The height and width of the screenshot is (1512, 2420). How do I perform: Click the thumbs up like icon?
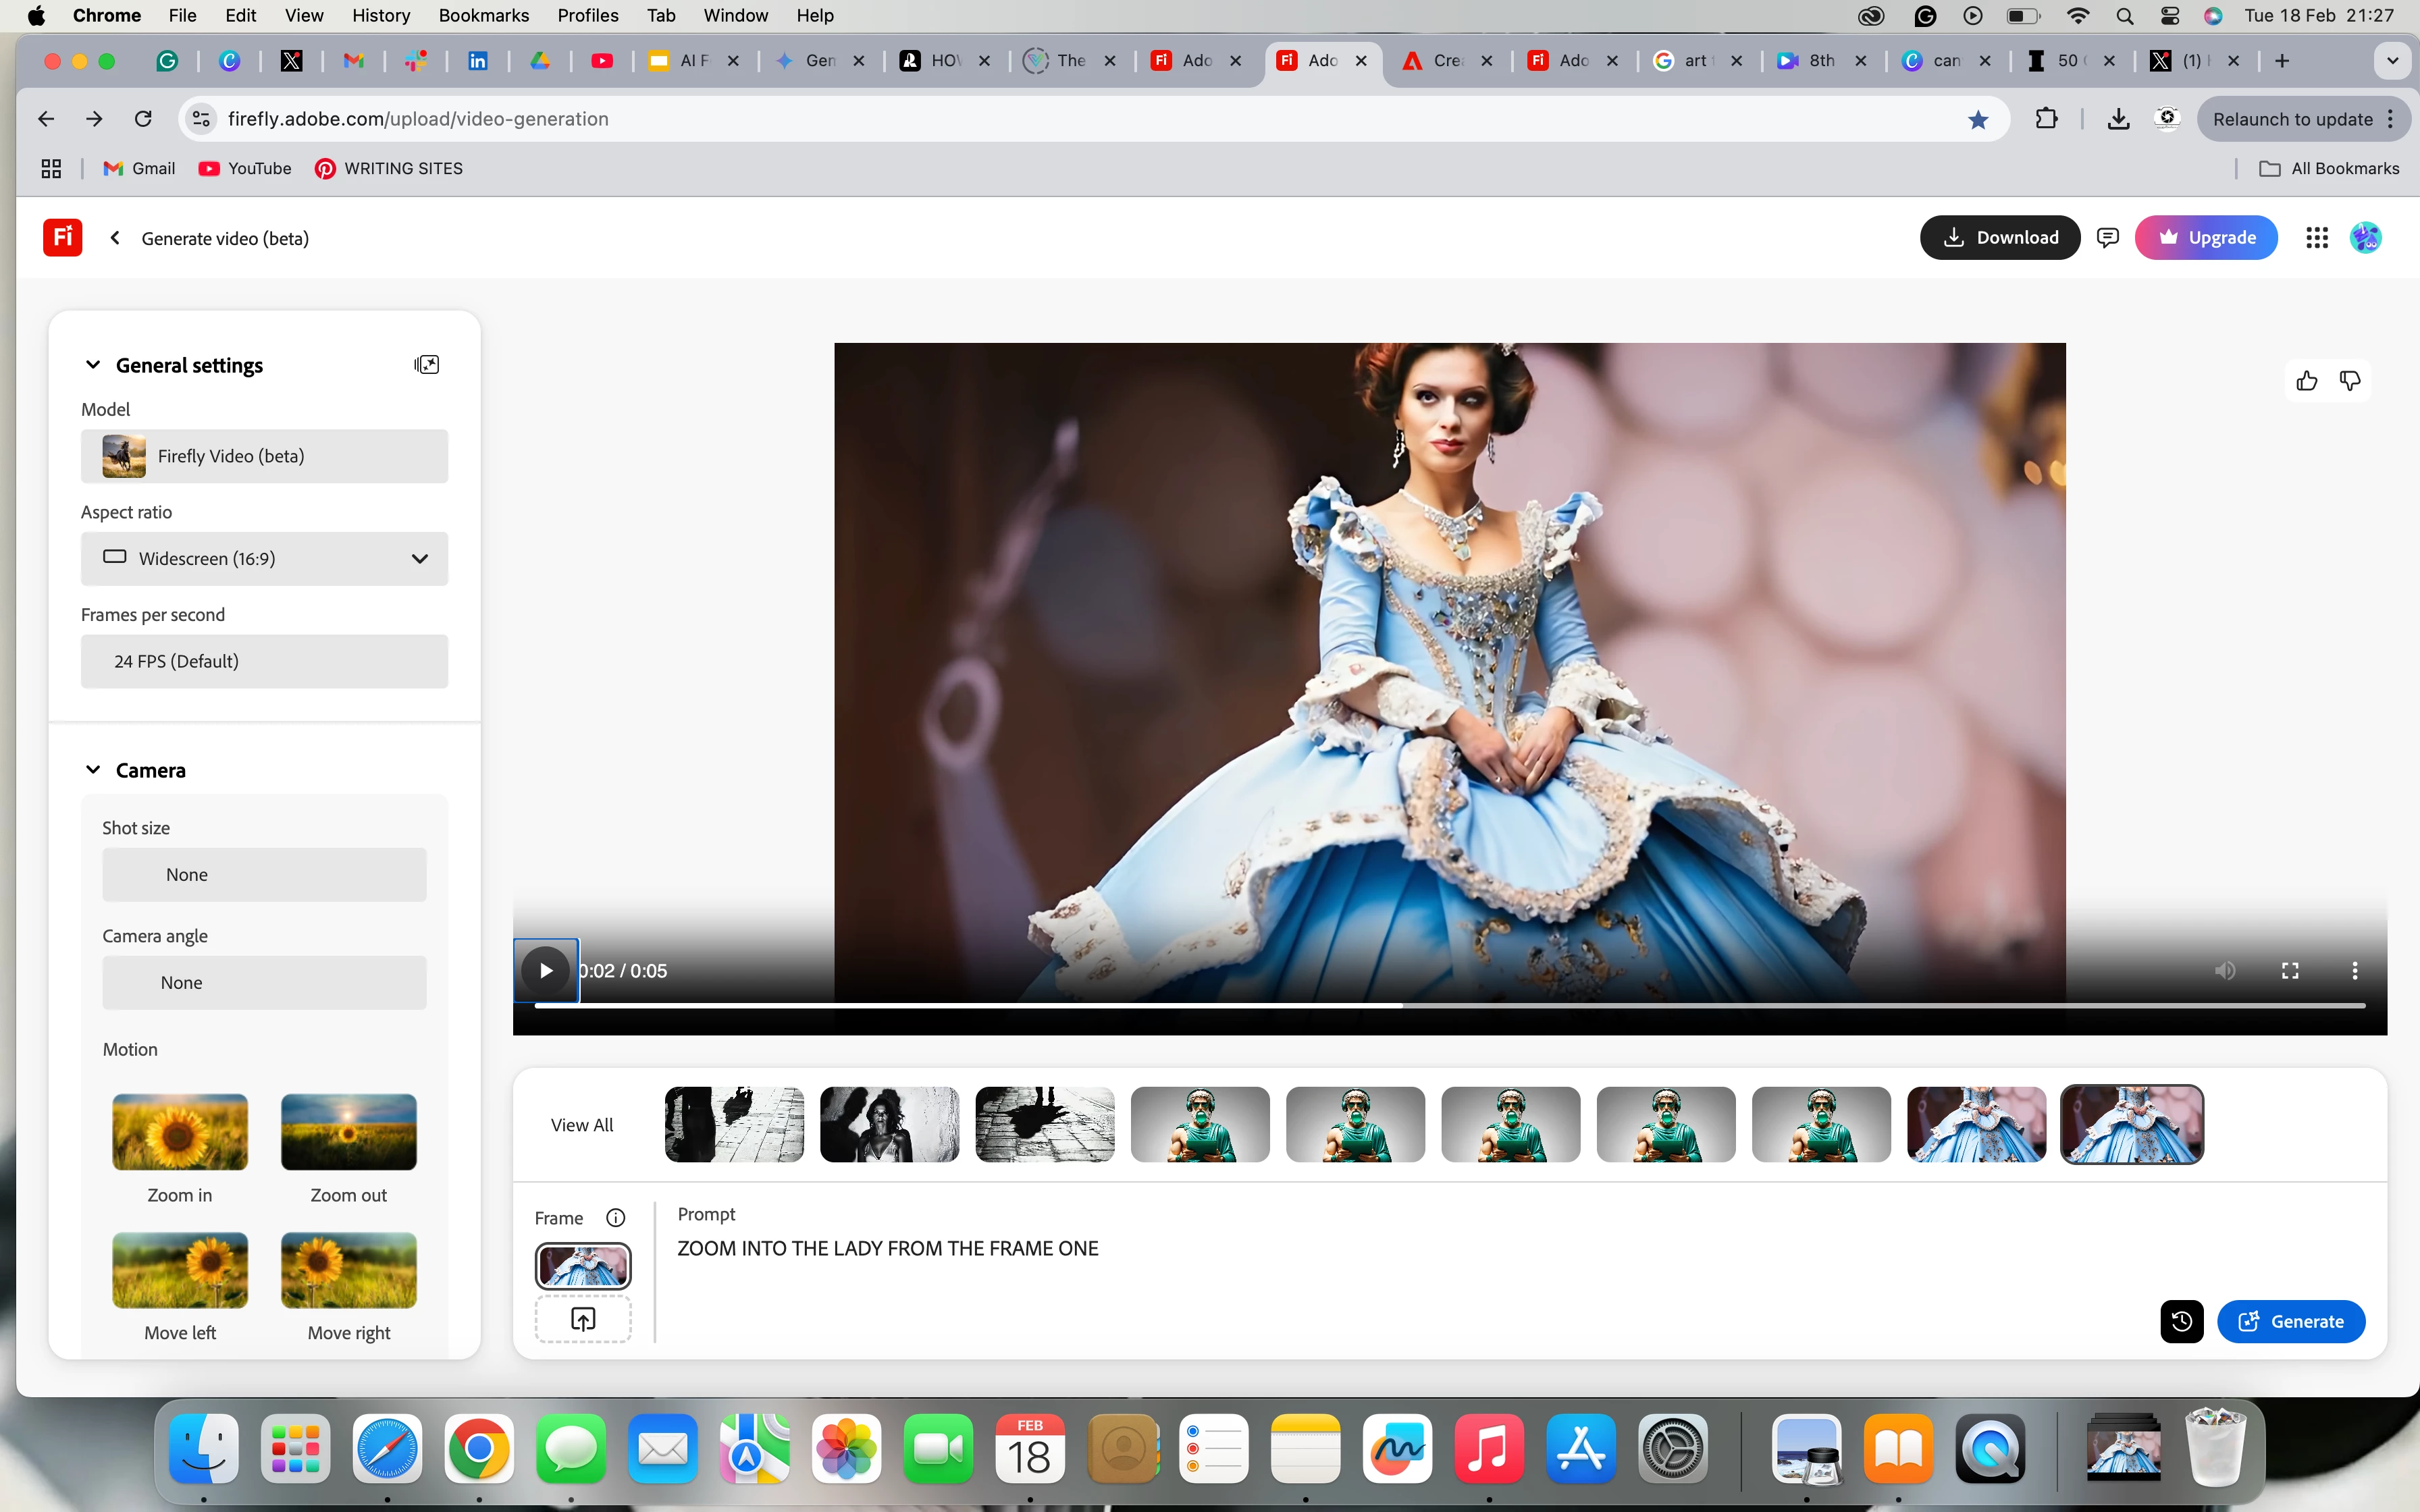(x=2306, y=381)
